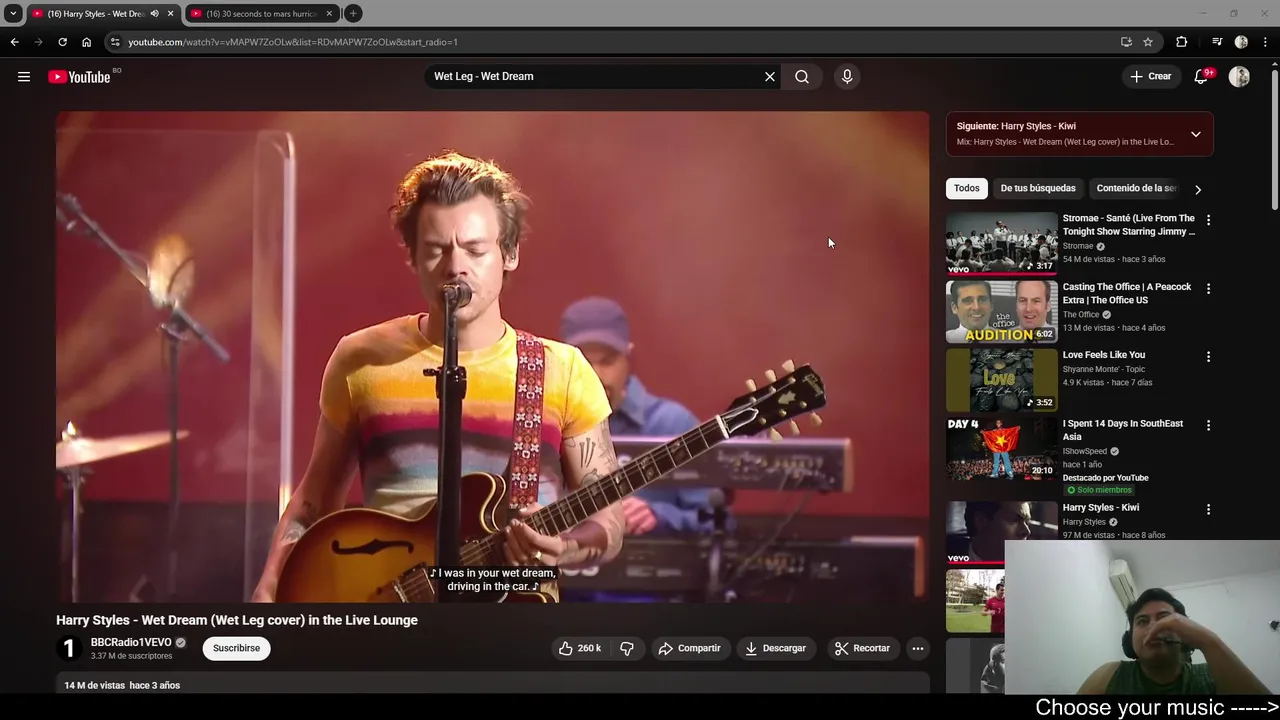Viewport: 1280px width, 720px height.
Task: Select the Todos filter chip
Action: (966, 188)
